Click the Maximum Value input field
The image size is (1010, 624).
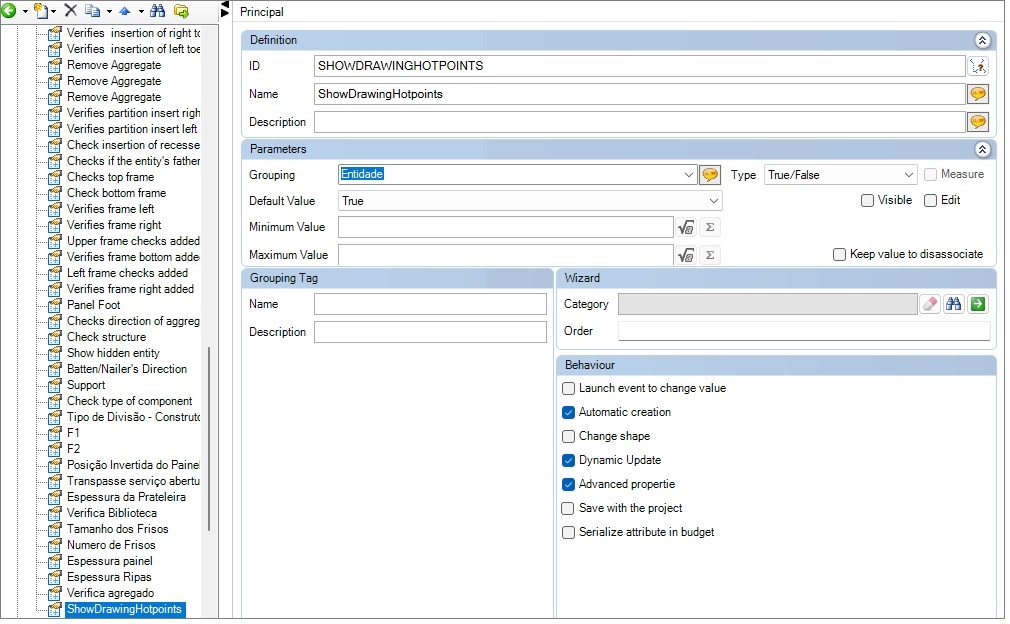(x=506, y=255)
